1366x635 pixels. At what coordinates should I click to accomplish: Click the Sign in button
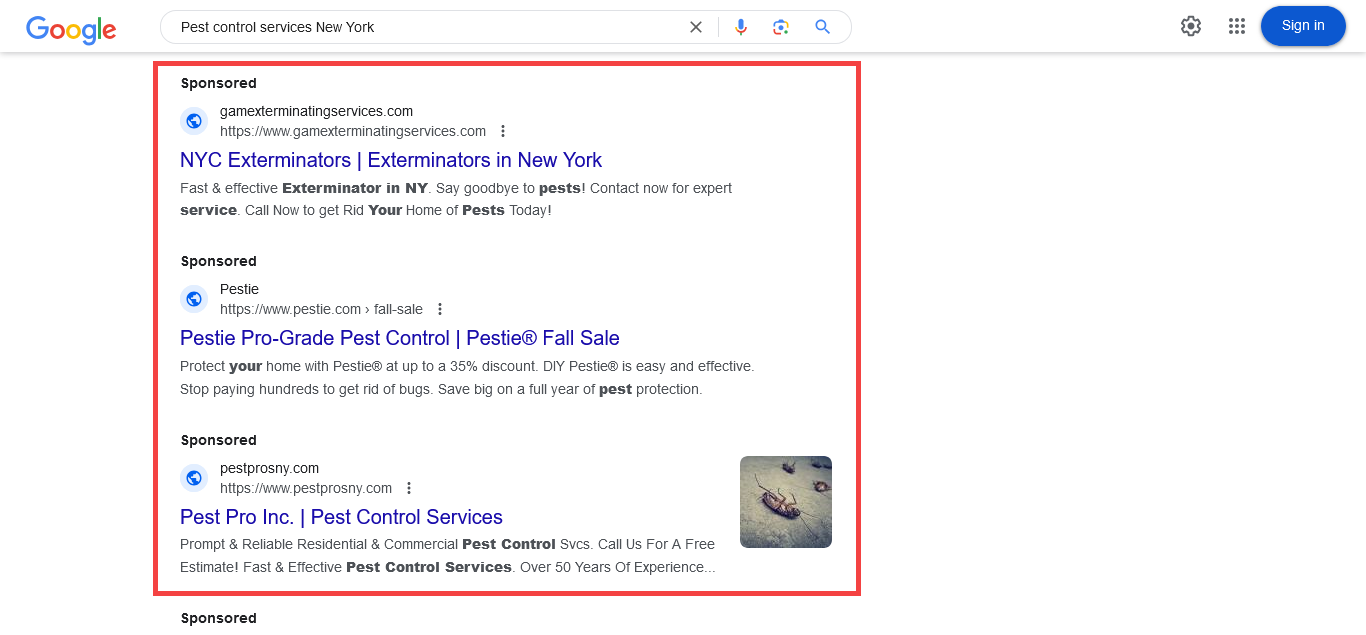(x=1303, y=26)
